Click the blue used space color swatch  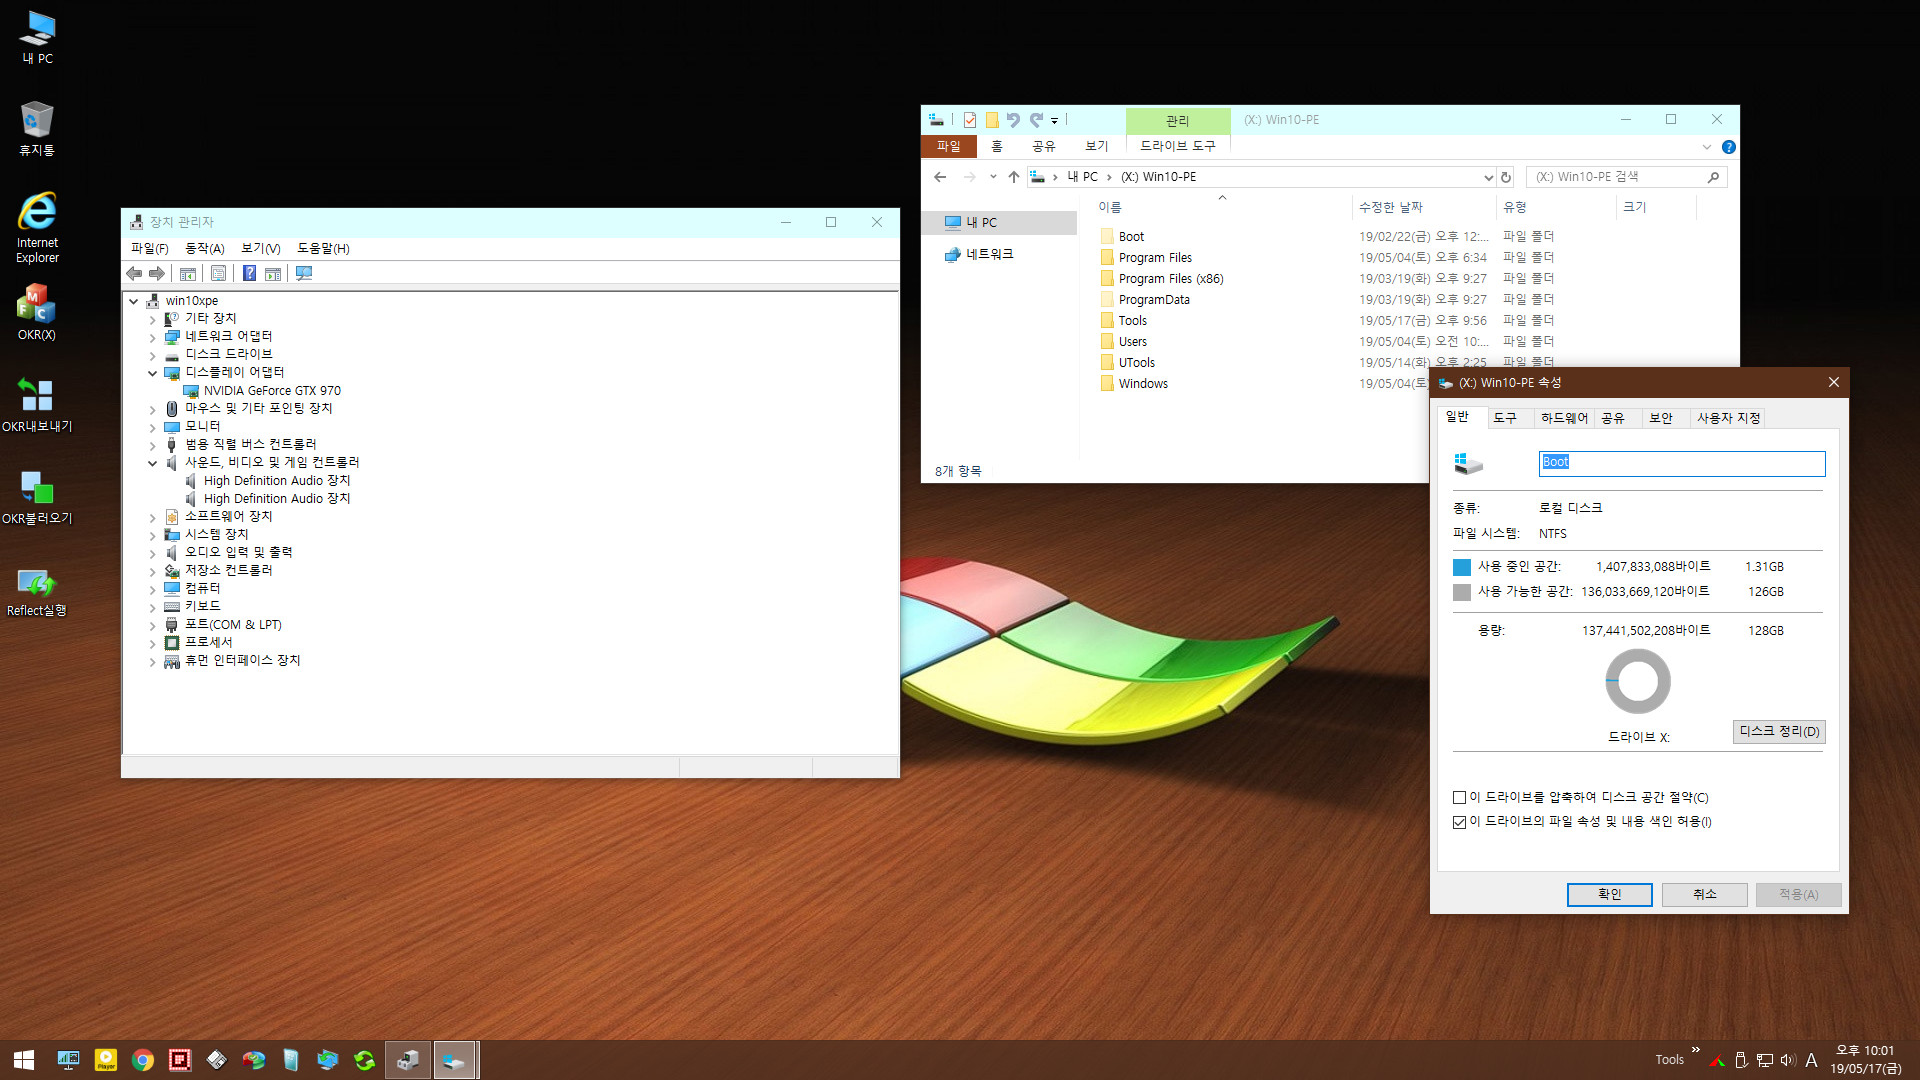tap(1461, 567)
